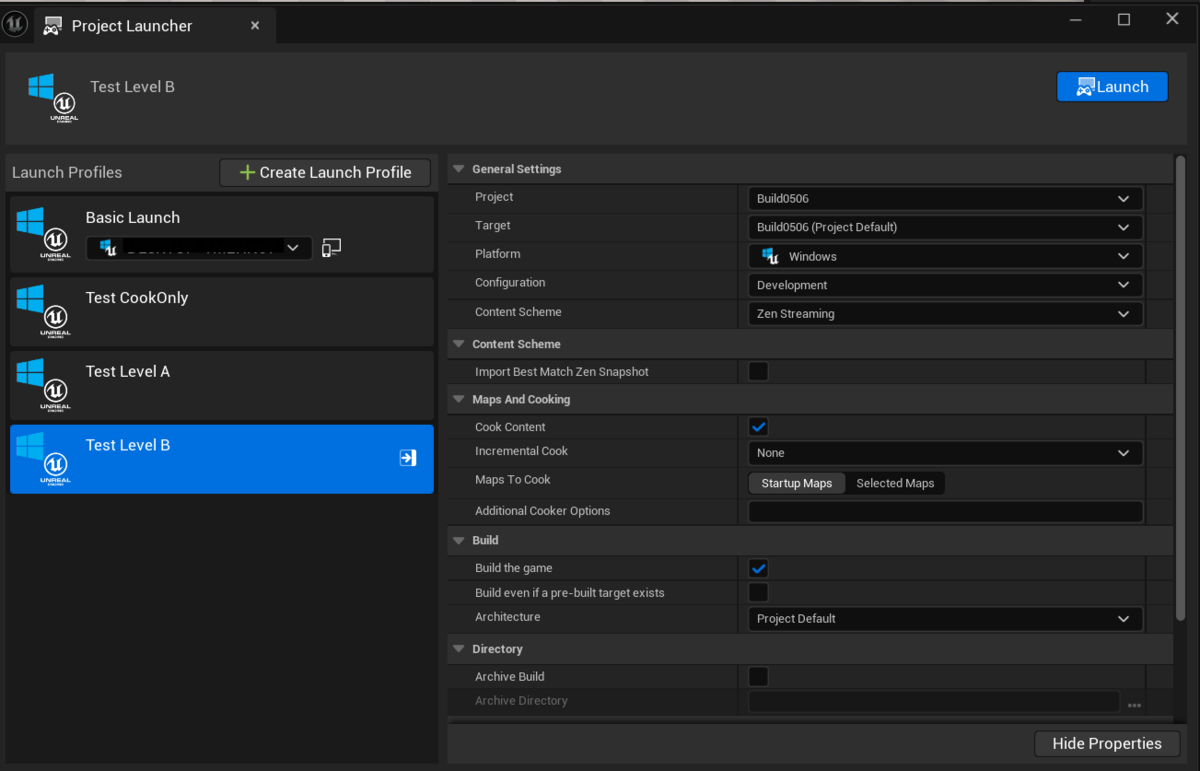Image resolution: width=1200 pixels, height=771 pixels.
Task: Open the Basic Launch device dropdown
Action: tap(199, 247)
